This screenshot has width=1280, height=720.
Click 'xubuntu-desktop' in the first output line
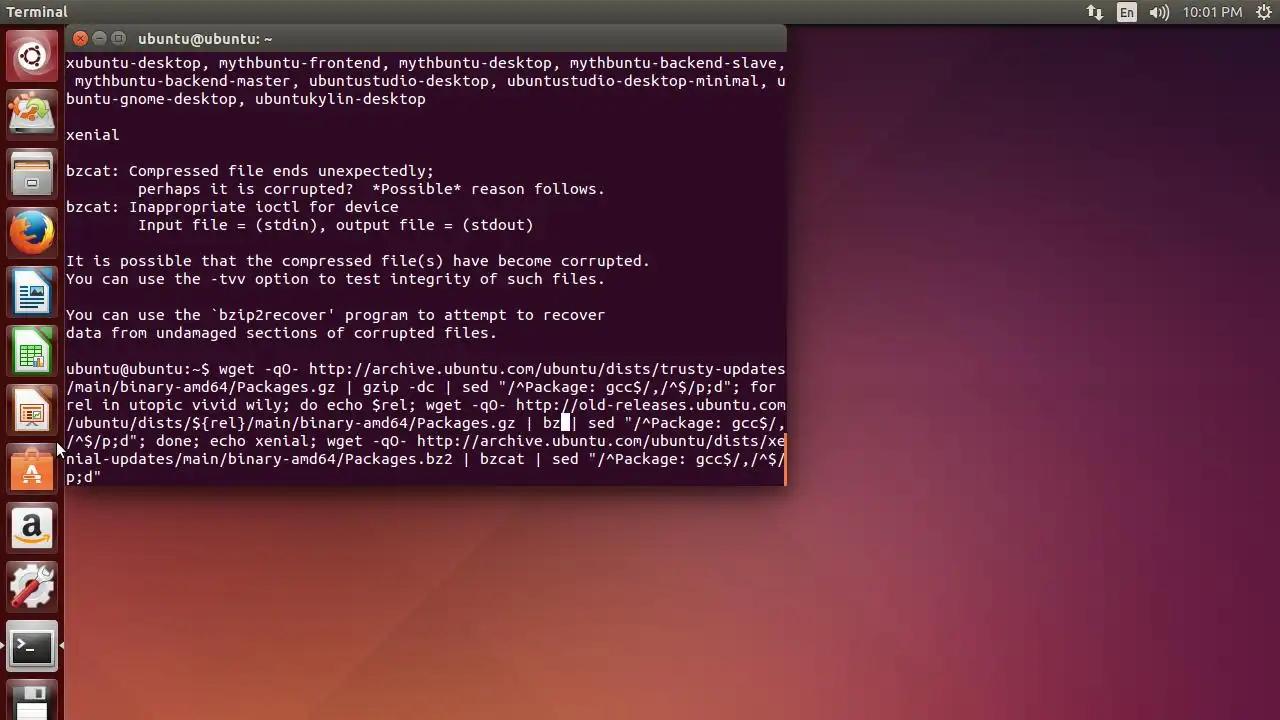pos(133,63)
